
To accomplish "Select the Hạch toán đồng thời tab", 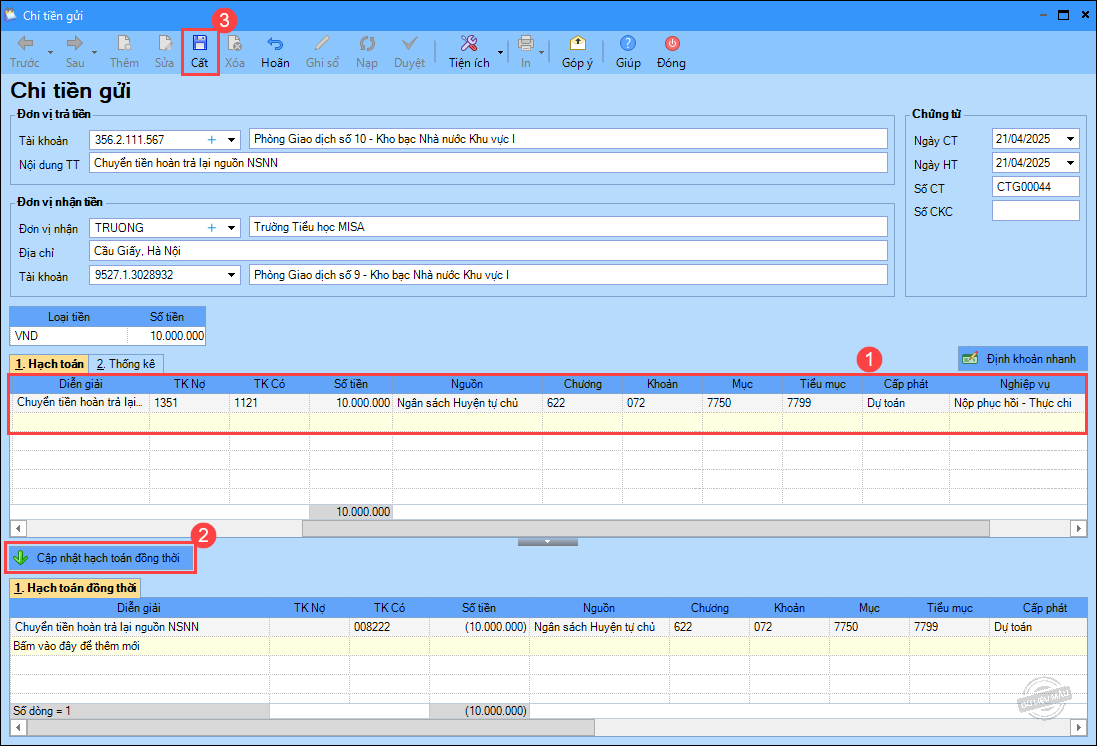I will tap(75, 588).
